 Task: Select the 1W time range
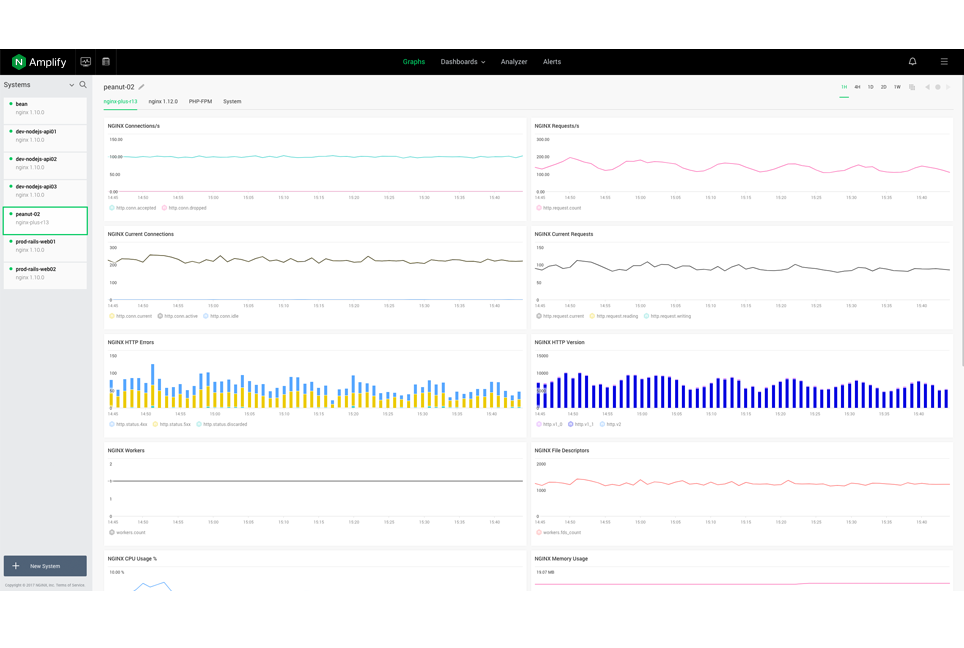tap(897, 87)
